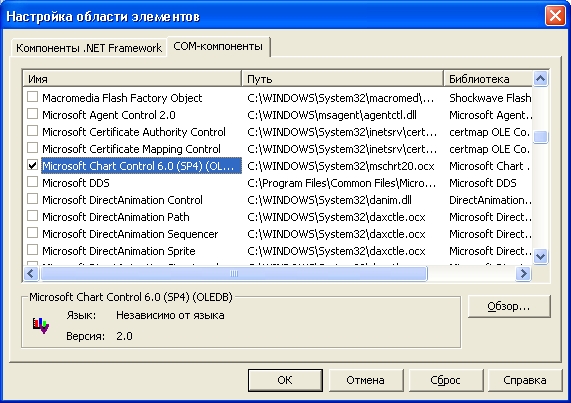Click the Библиотека column header
Image resolution: width=571 pixels, height=403 pixels.
click(x=488, y=79)
